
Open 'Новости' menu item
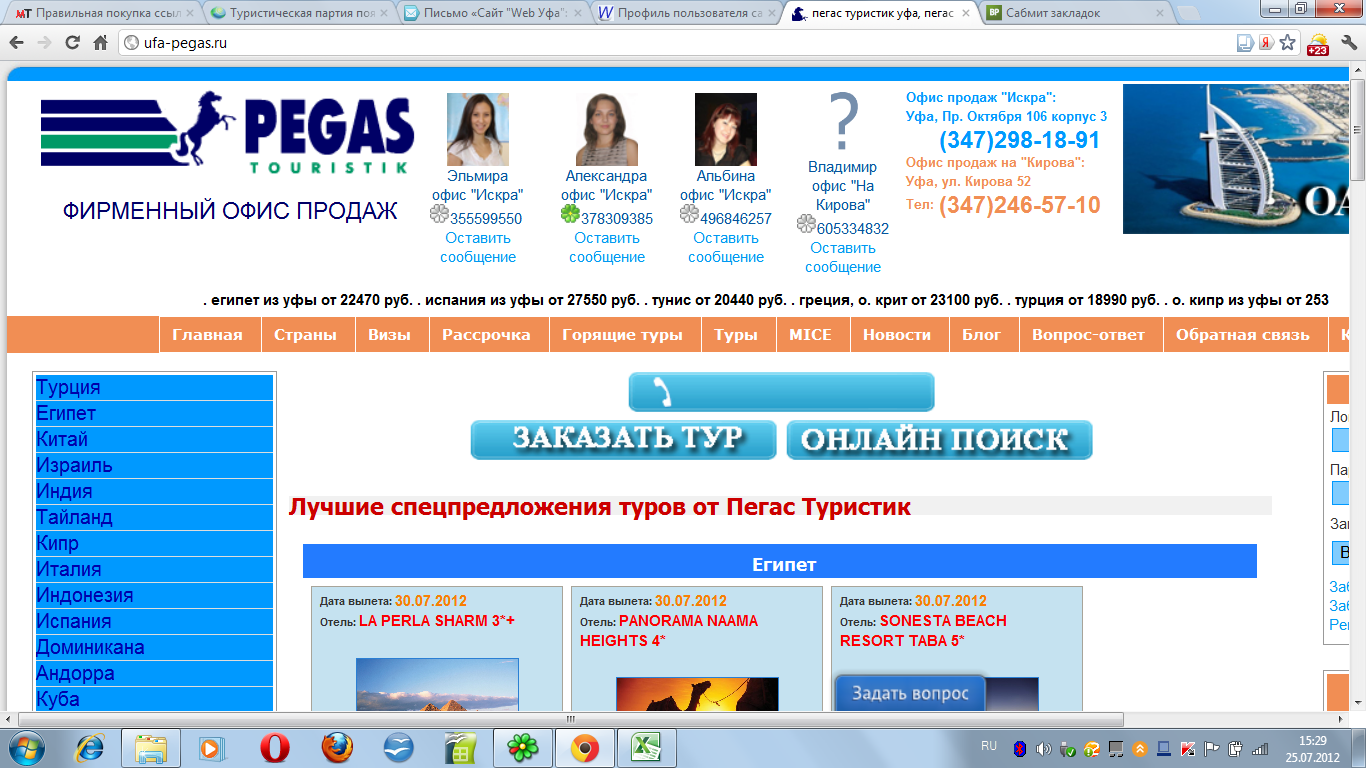pos(897,335)
